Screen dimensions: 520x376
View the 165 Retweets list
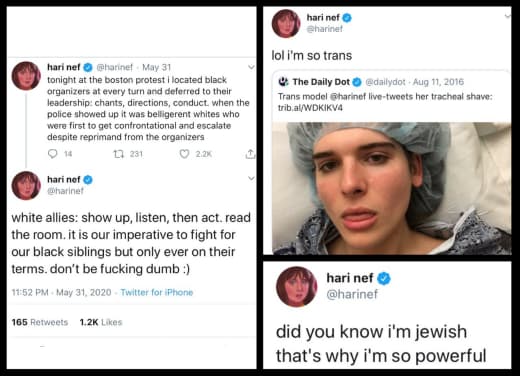[40, 322]
